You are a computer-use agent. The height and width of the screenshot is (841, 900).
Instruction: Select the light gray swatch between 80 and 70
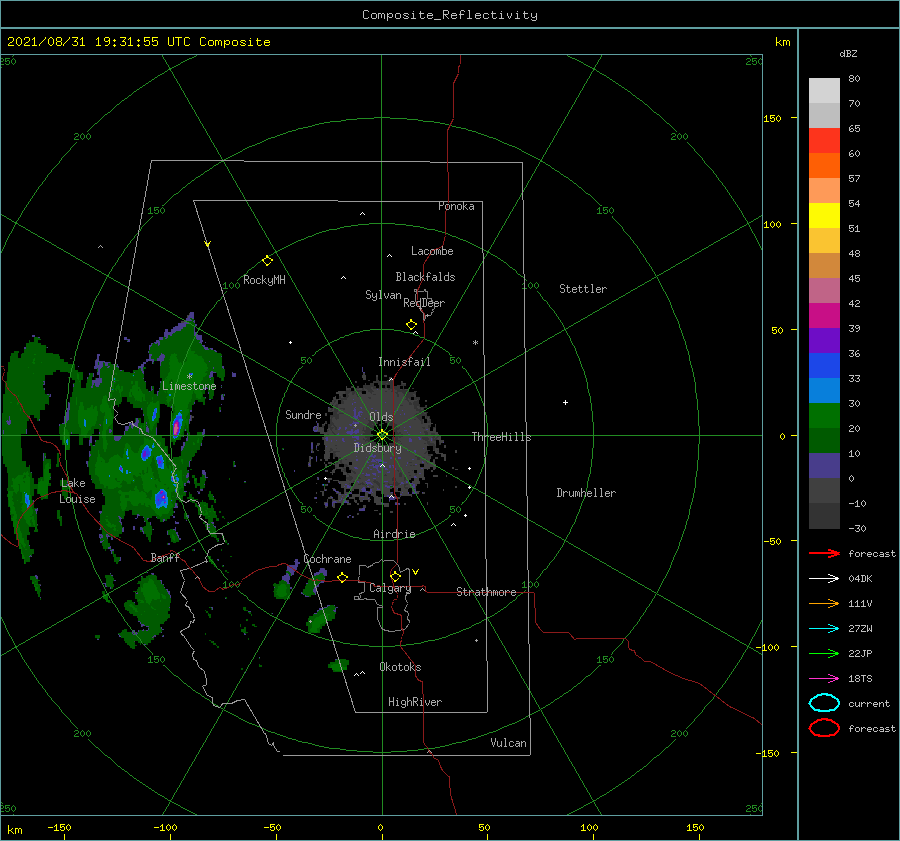tap(824, 91)
